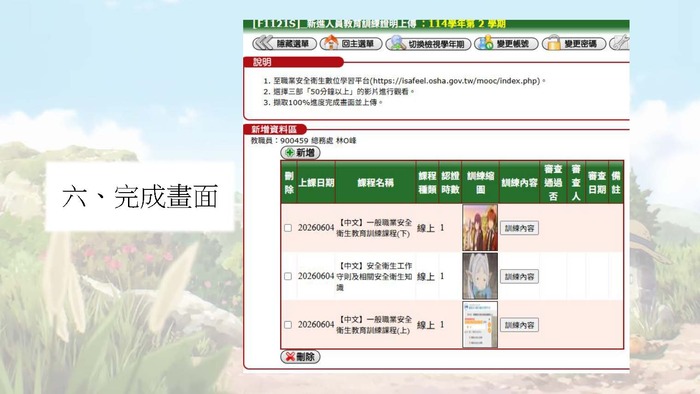Click the red X 刪除 button
Viewport: 700px width, 394px height.
[300, 357]
